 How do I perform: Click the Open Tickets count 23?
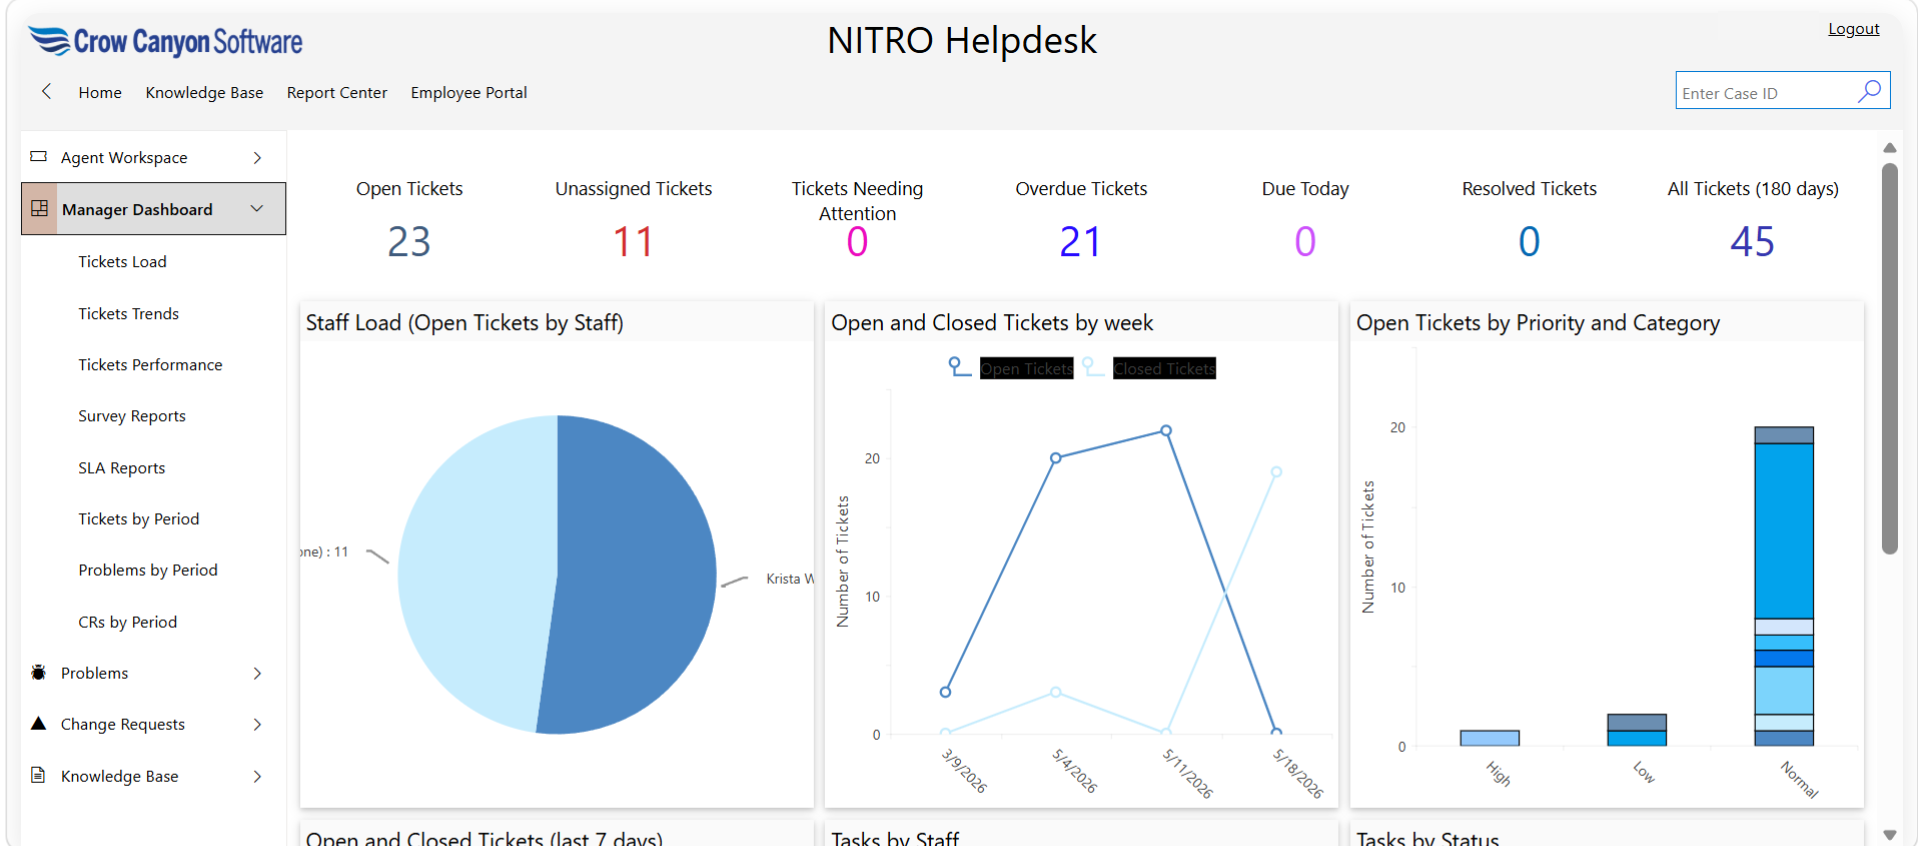(409, 241)
